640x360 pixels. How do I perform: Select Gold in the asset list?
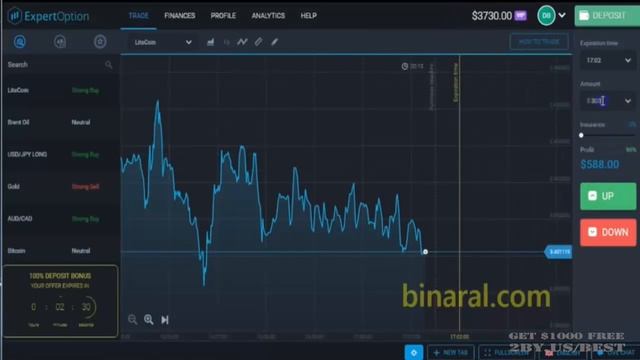coord(61,187)
